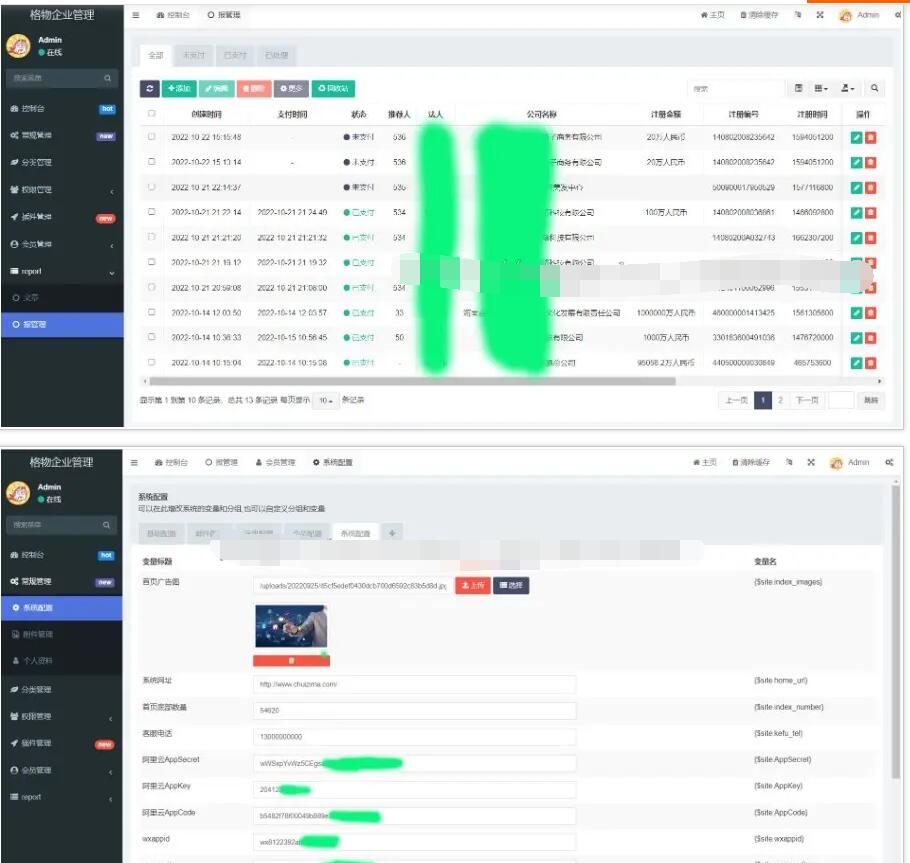Switch to the 已支付 filter tab
910x863 pixels.
tap(235, 55)
